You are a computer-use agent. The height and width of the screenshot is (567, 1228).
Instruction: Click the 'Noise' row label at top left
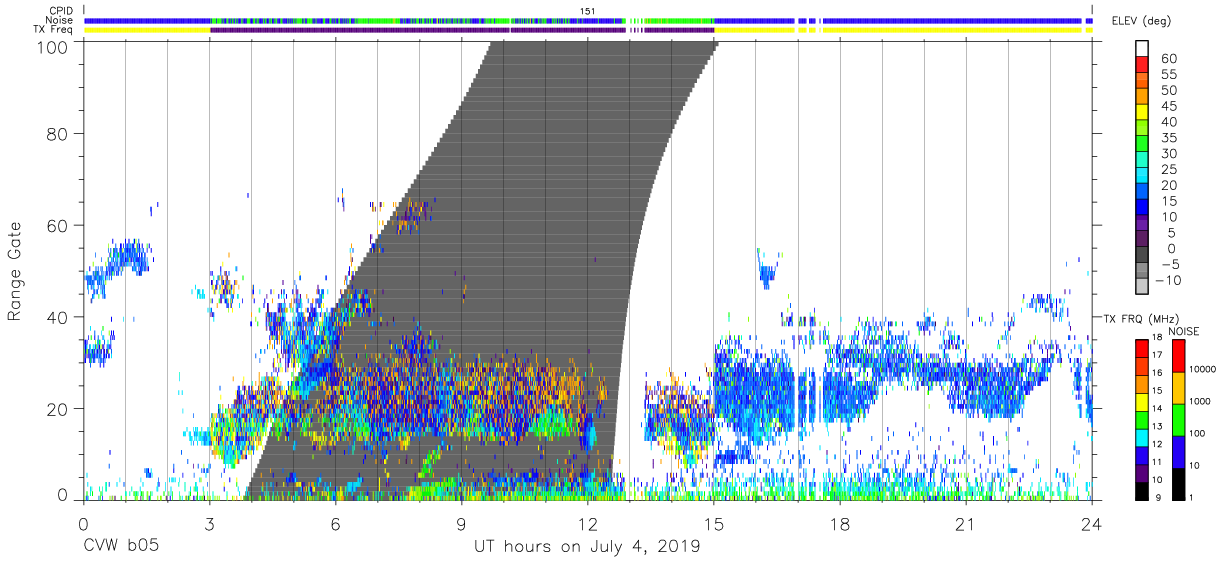tap(59, 20)
